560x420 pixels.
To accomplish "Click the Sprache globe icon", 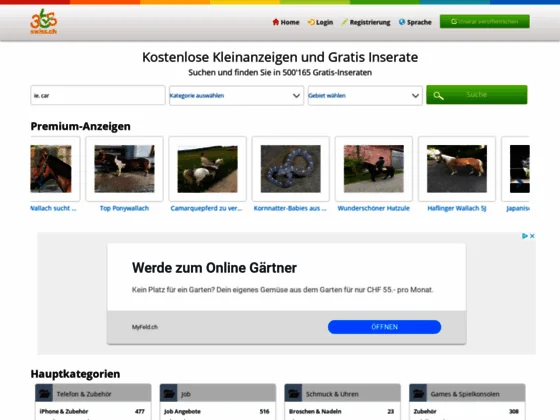I will 402,22.
